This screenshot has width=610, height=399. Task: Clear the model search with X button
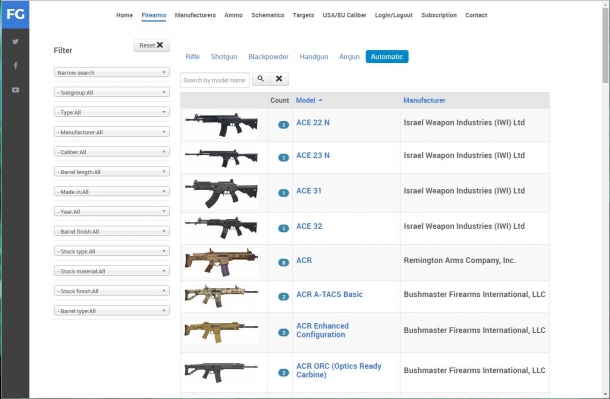coord(279,79)
